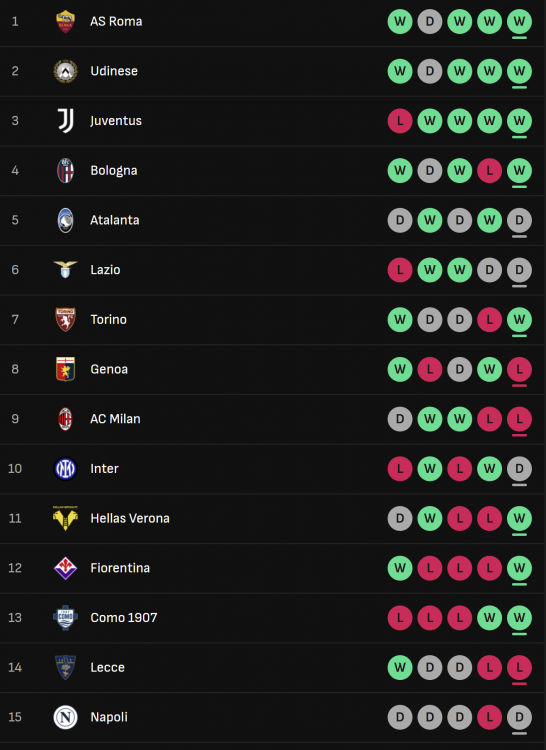Click the Torino bull crest
The height and width of the screenshot is (750, 546).
66,320
